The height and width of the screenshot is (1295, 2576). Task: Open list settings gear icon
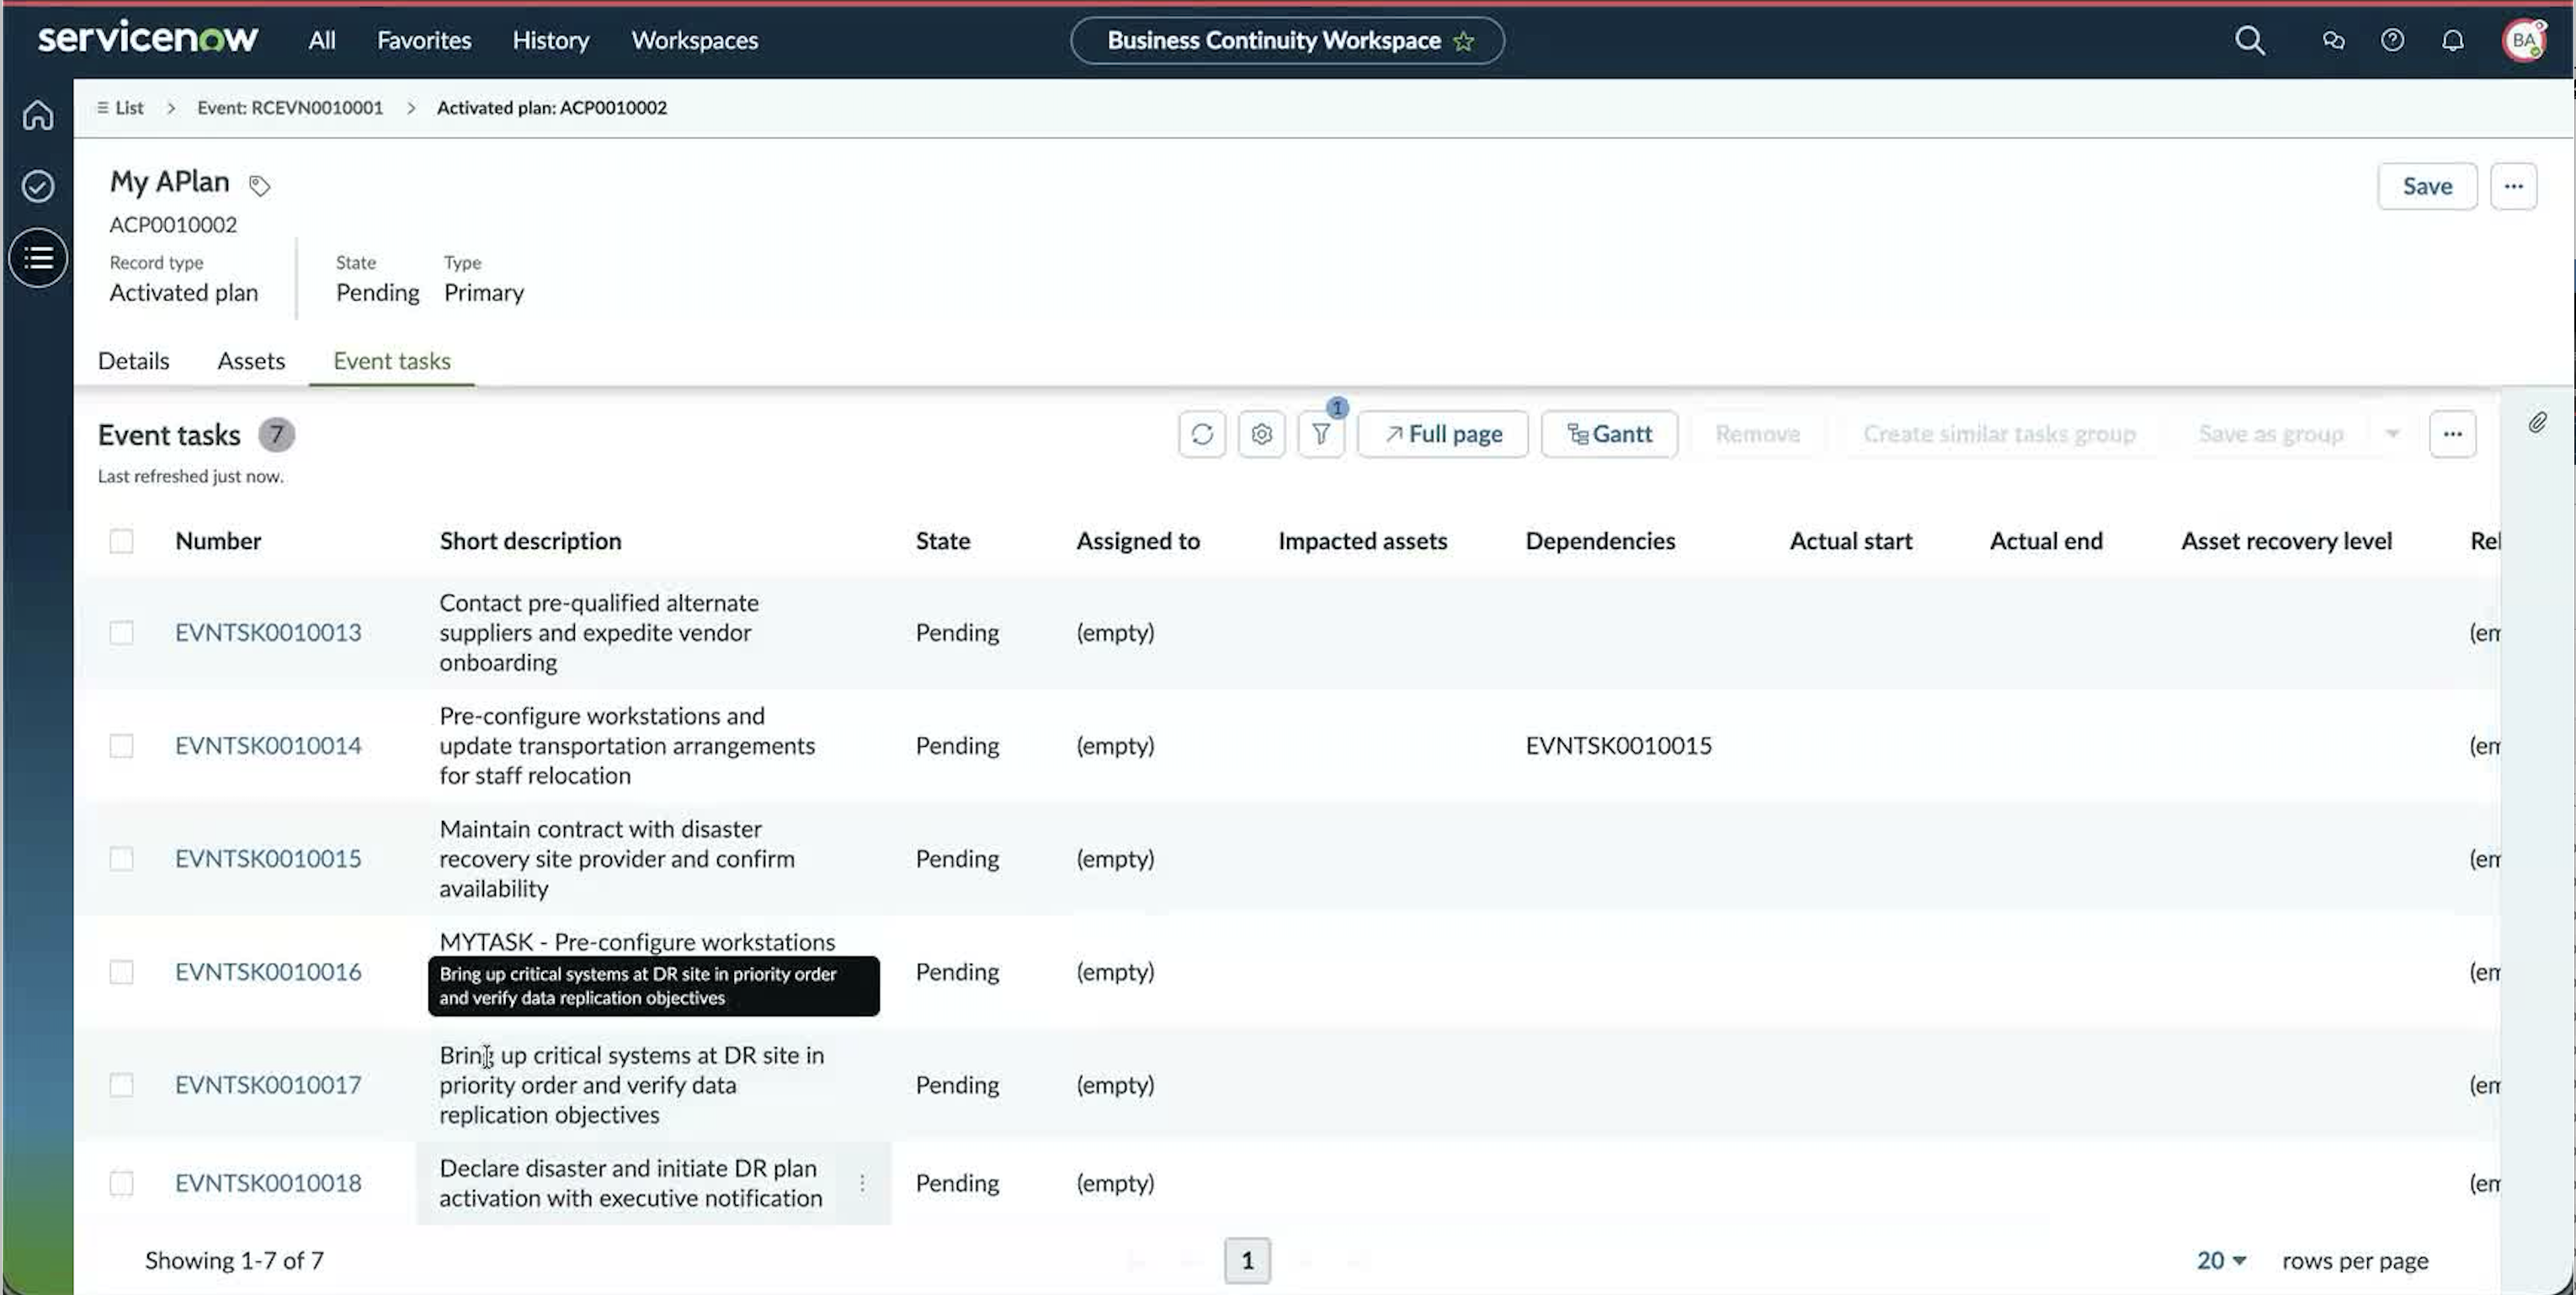1261,434
